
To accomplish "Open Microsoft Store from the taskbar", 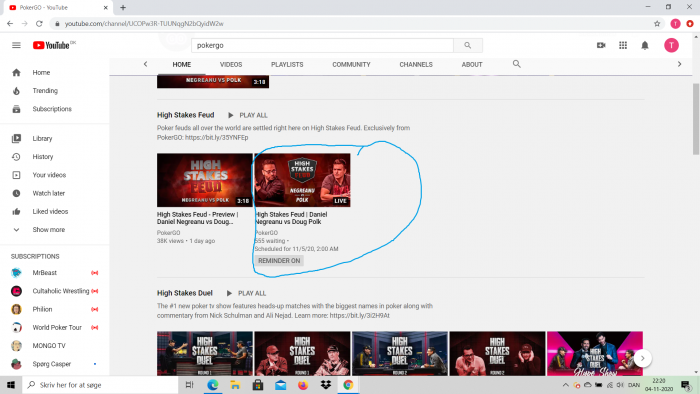I will coord(258,385).
